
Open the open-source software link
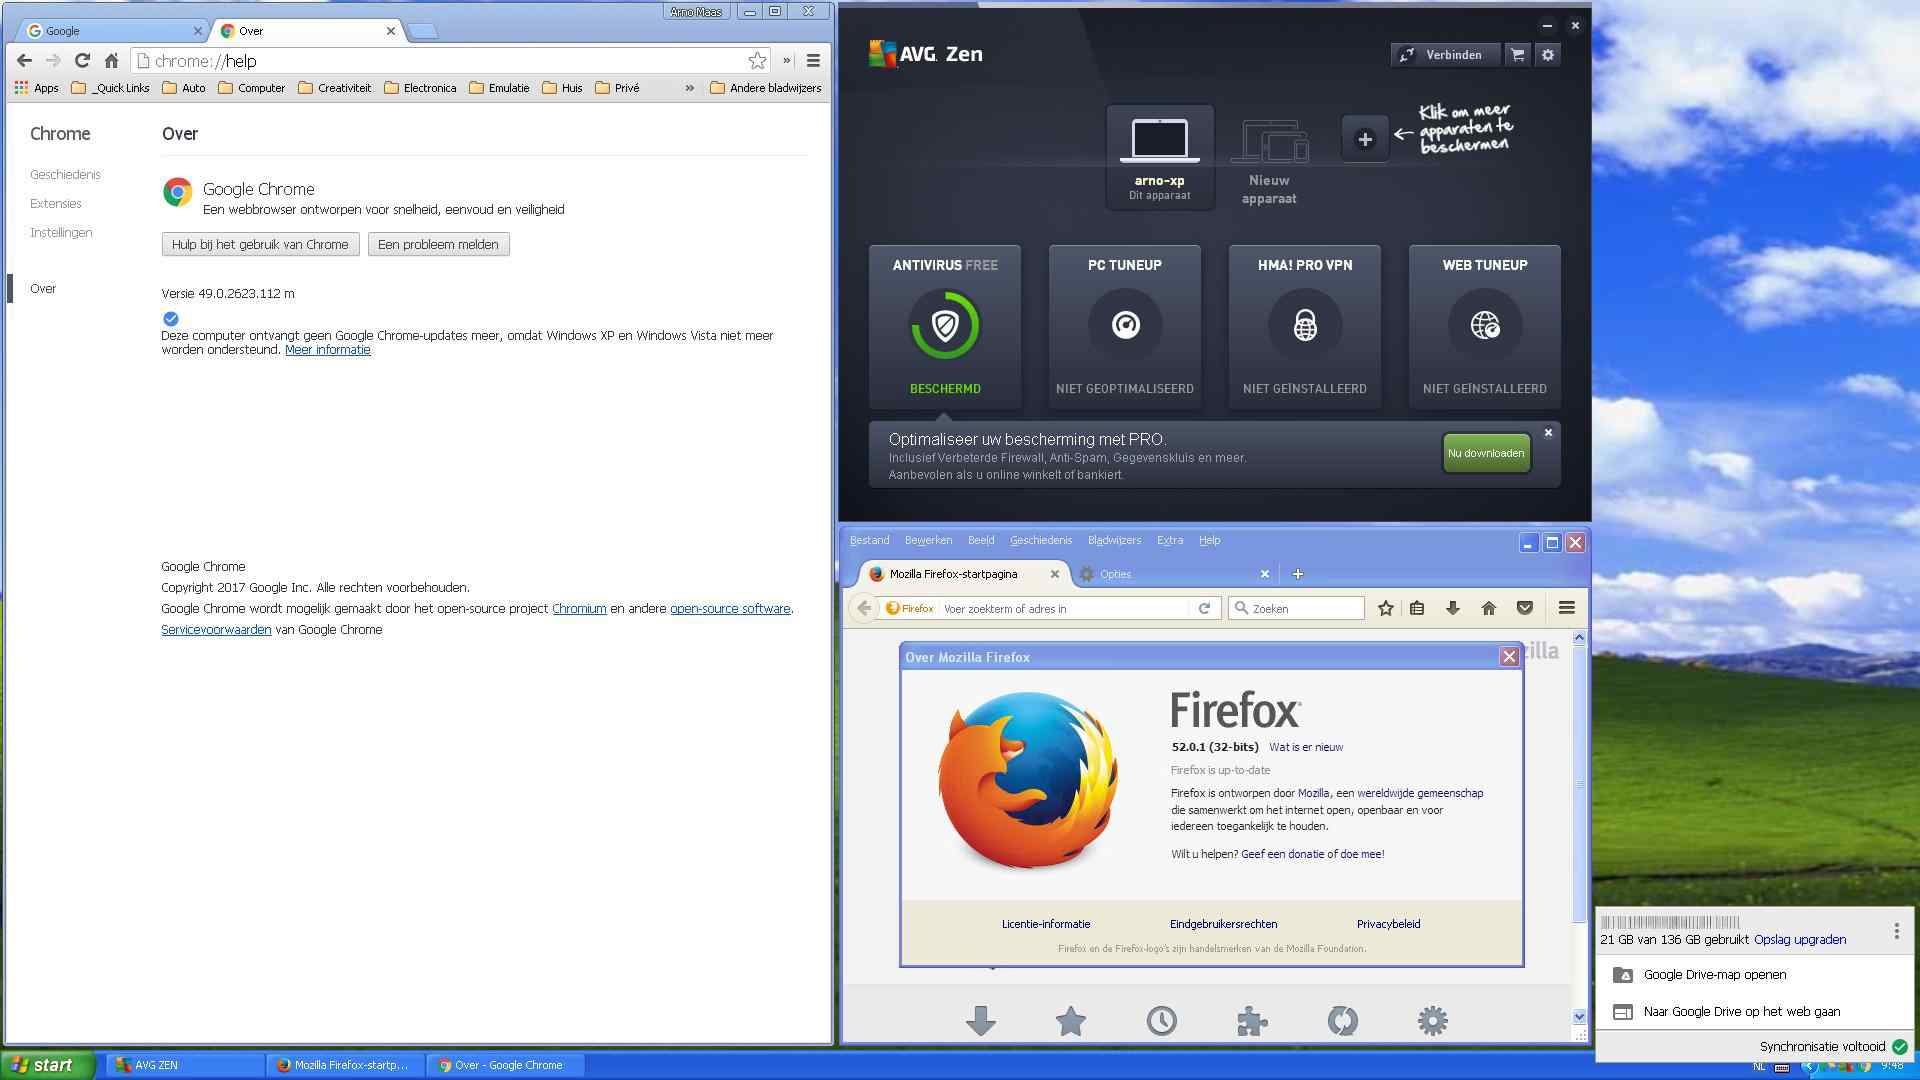[x=730, y=608]
